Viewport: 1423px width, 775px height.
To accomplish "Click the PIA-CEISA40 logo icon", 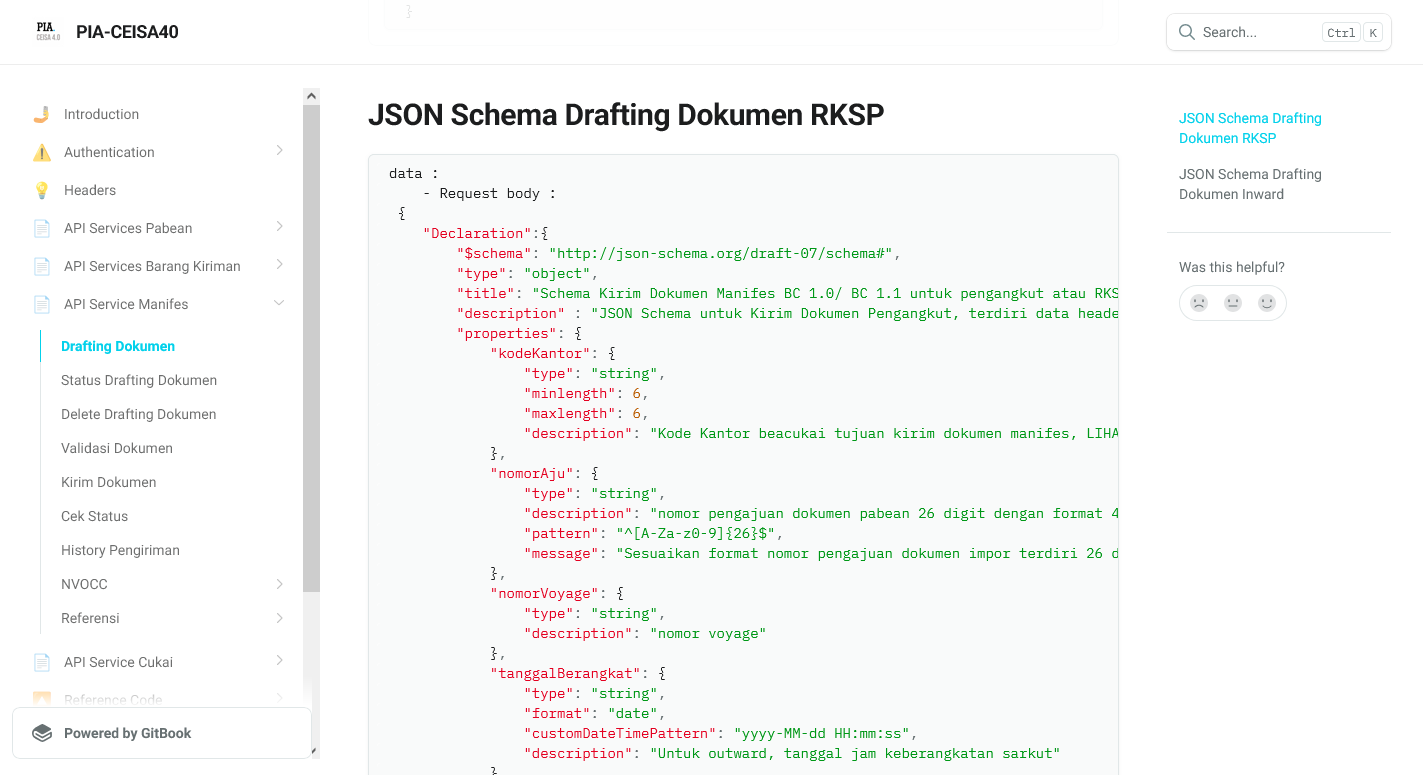I will click(48, 32).
